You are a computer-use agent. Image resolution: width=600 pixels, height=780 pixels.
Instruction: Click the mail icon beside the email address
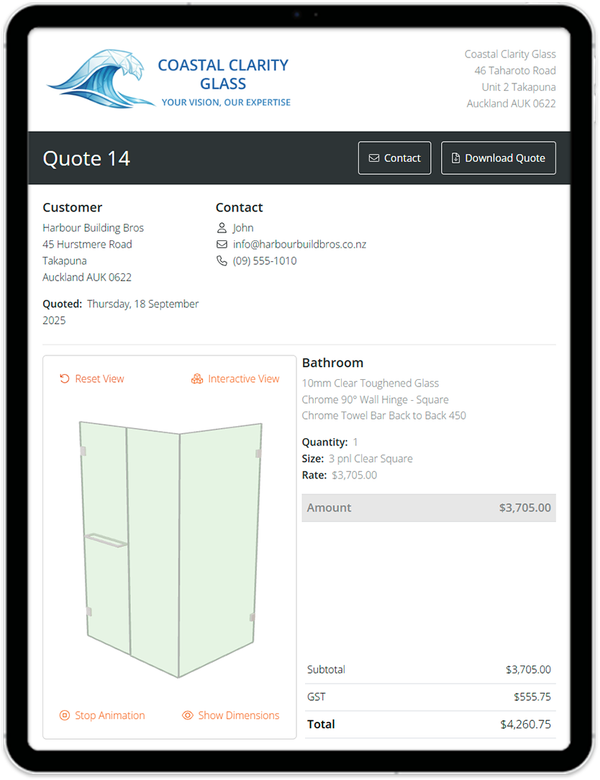pos(222,244)
